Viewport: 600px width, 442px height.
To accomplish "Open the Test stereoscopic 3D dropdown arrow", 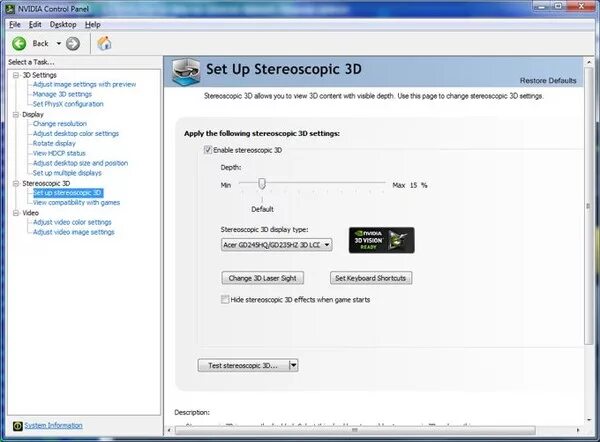I will pyautogui.click(x=293, y=365).
